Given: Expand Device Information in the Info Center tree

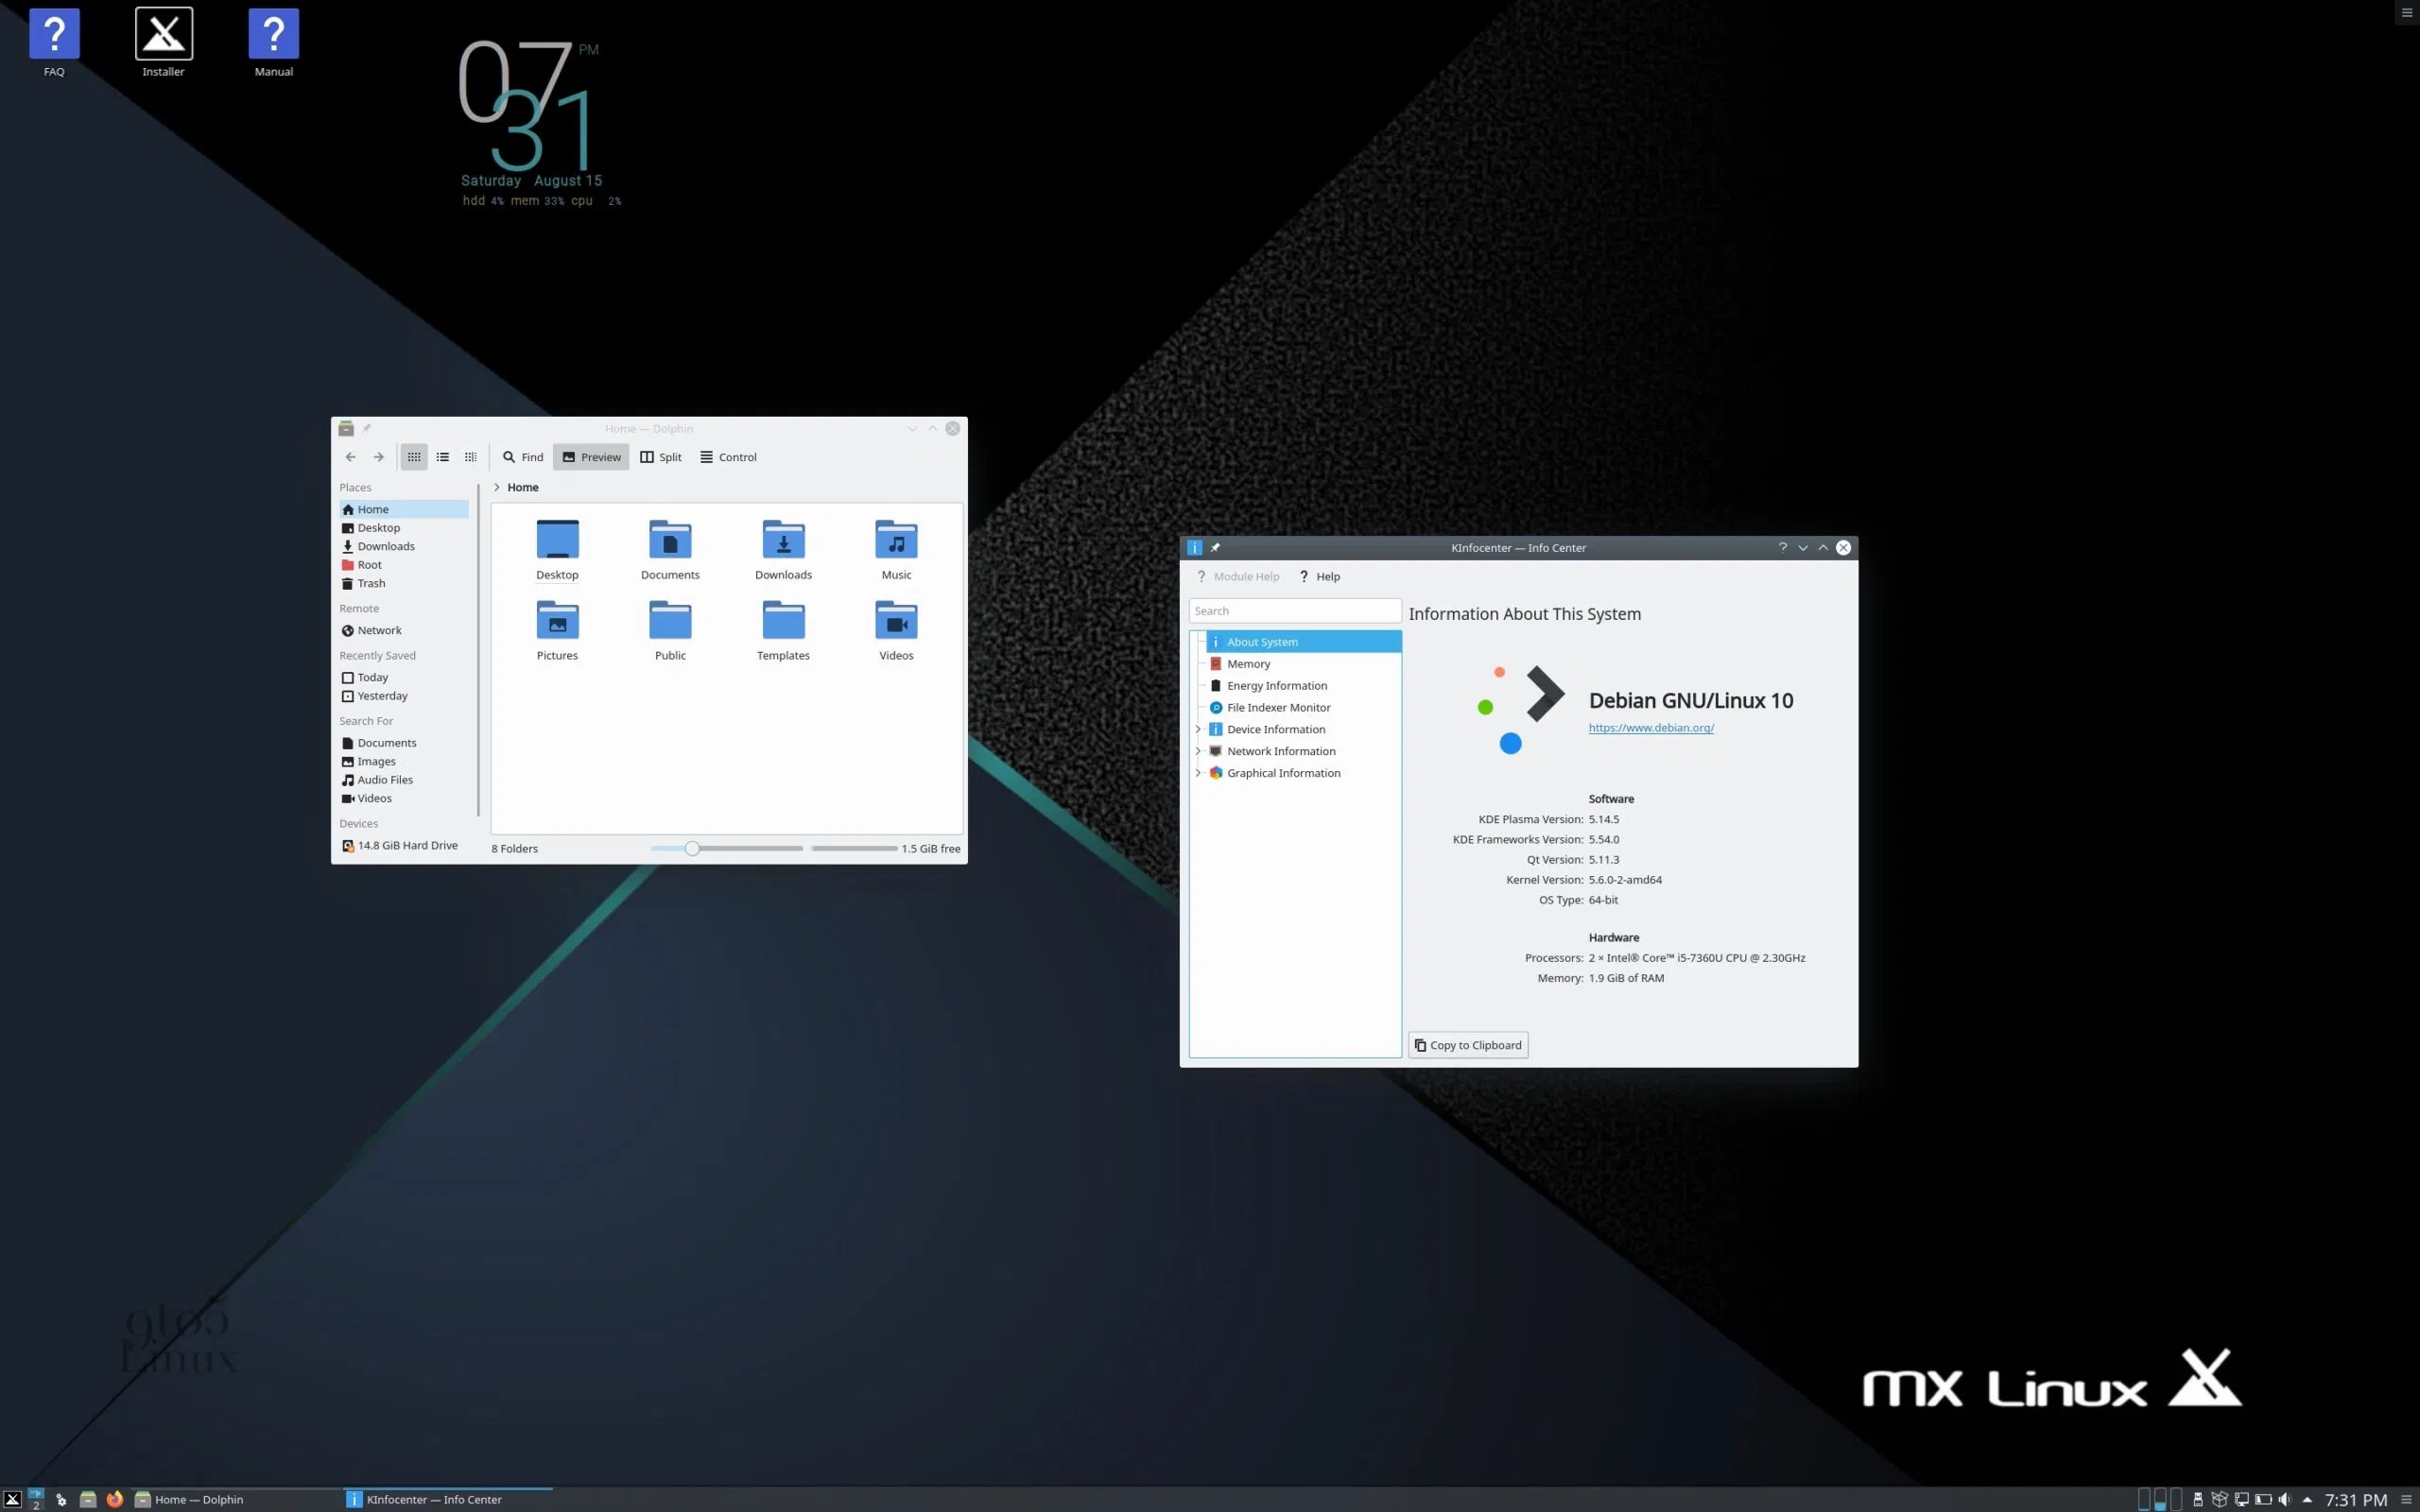Looking at the screenshot, I should click(x=1198, y=729).
